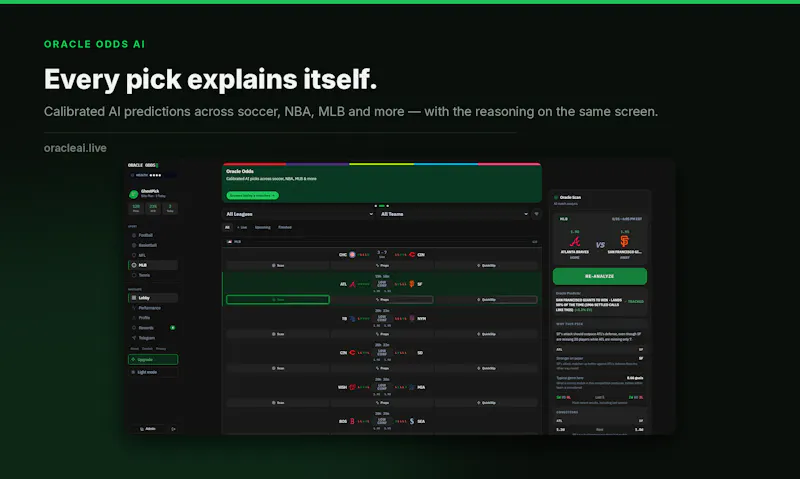
Task: Click Scan for the CHC vs CIN match
Action: [x=278, y=266]
